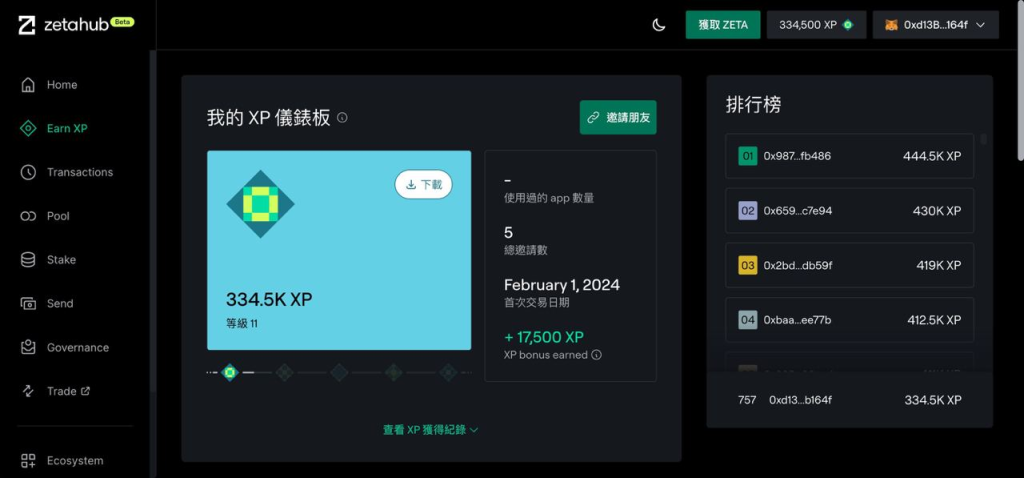Toggle dark mode moon icon
This screenshot has width=1024, height=478.
pos(659,25)
